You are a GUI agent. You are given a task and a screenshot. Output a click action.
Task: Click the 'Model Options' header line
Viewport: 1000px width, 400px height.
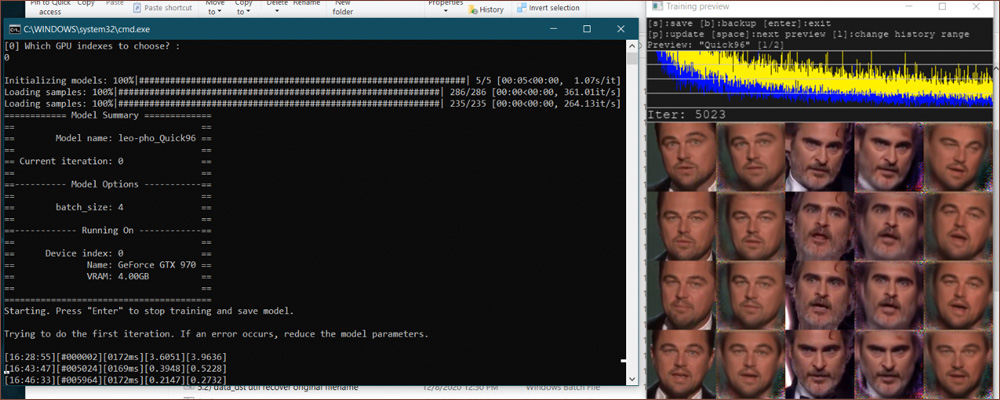(108, 184)
